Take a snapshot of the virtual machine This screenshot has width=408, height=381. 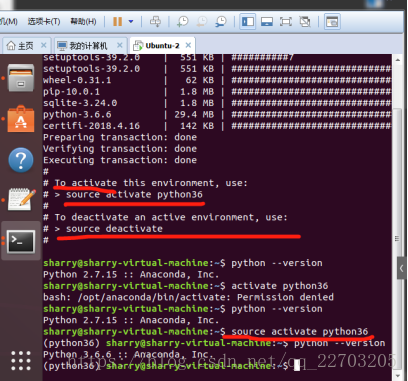(183, 22)
